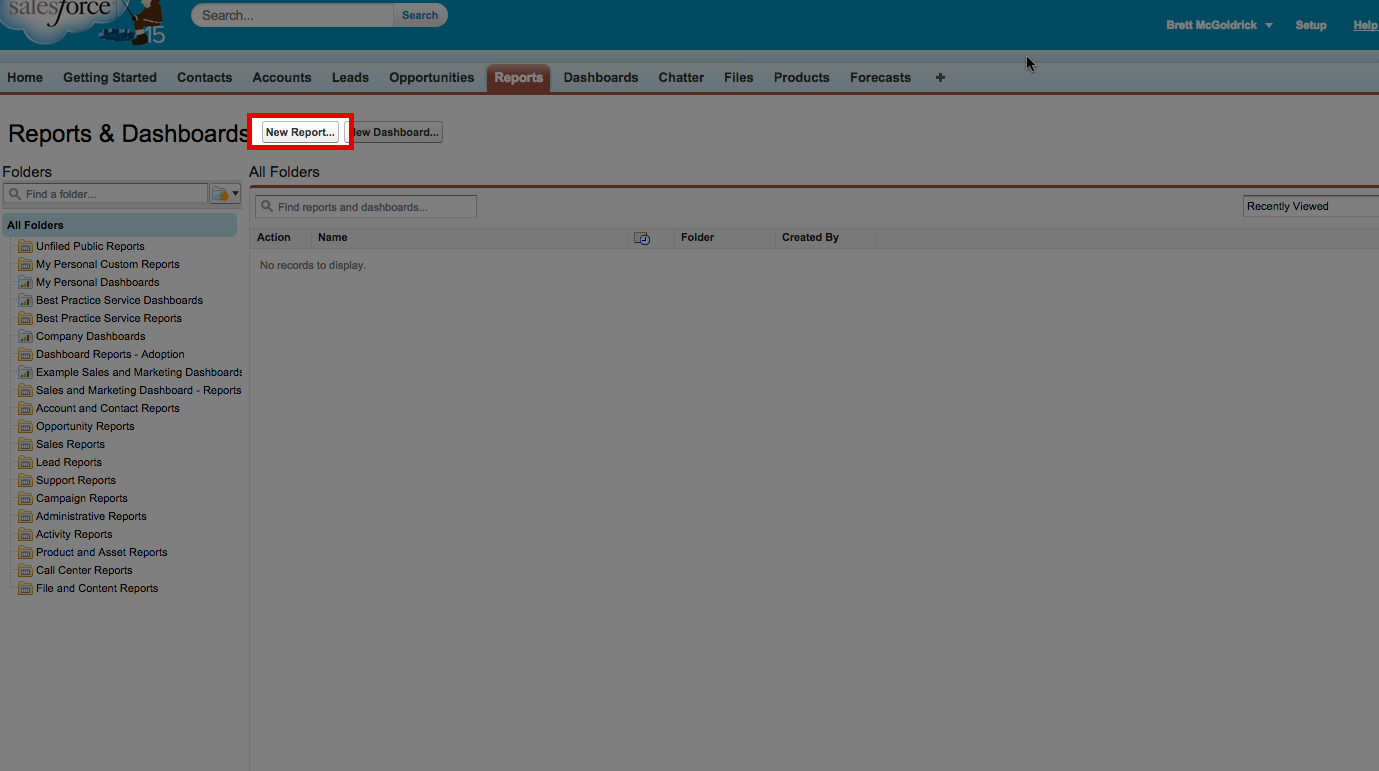Click the Opportunity Reports folder icon
The image size is (1379, 771).
click(26, 426)
